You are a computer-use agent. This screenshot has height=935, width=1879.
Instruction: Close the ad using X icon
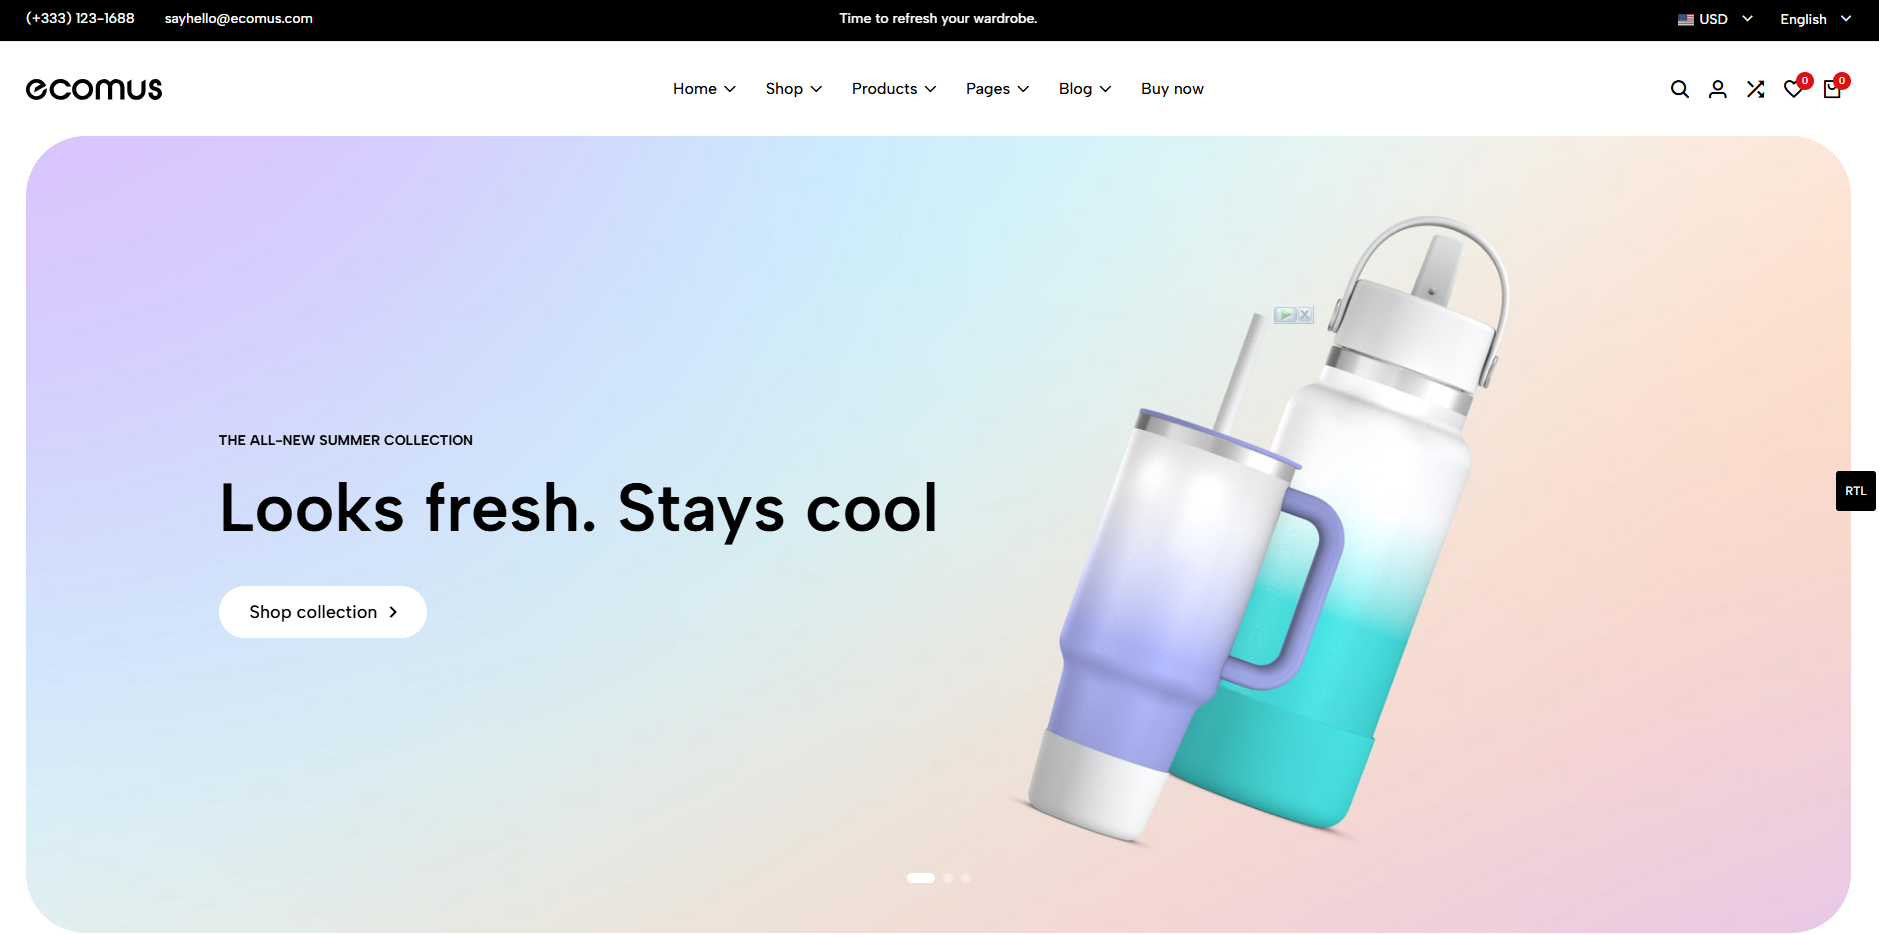(x=1305, y=314)
